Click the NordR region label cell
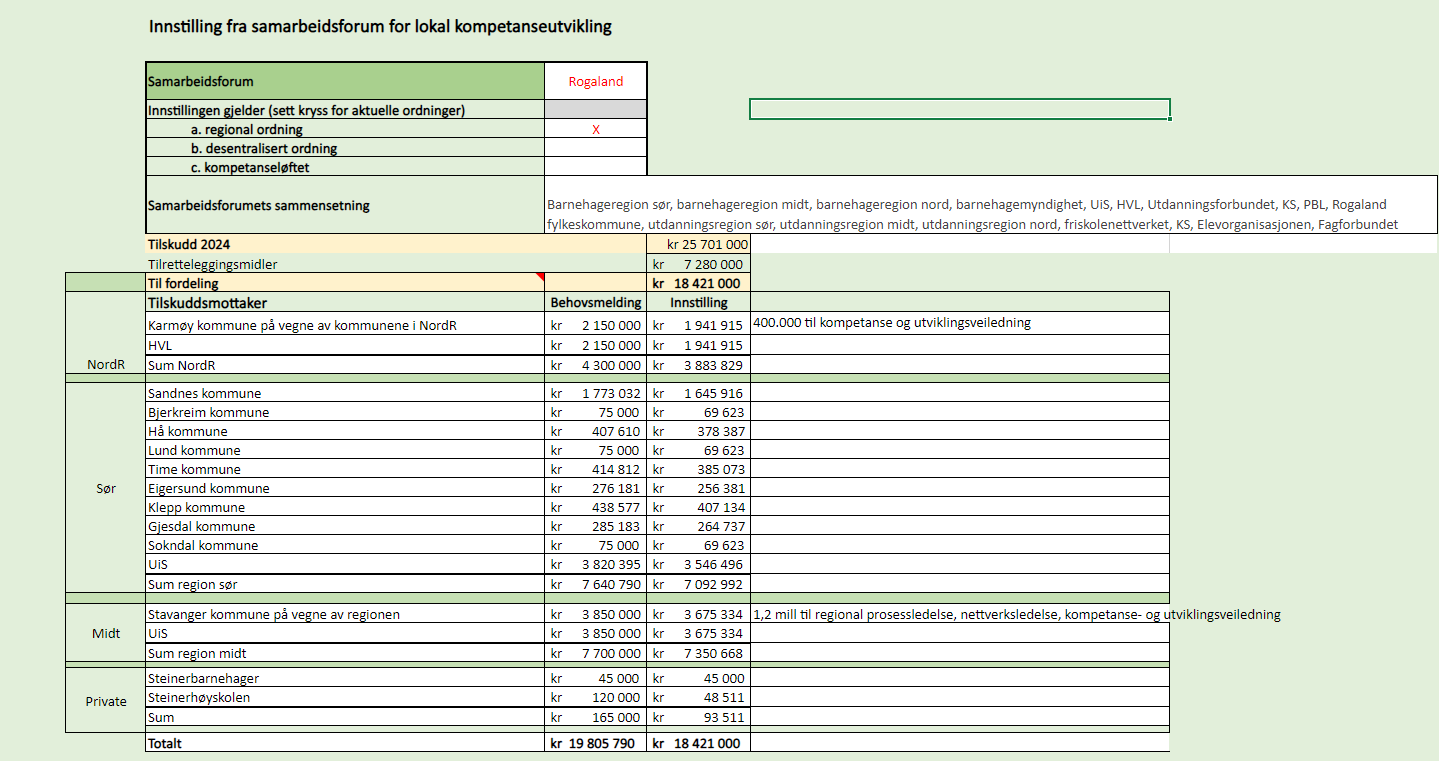Image resolution: width=1439 pixels, height=761 pixels. (105, 365)
